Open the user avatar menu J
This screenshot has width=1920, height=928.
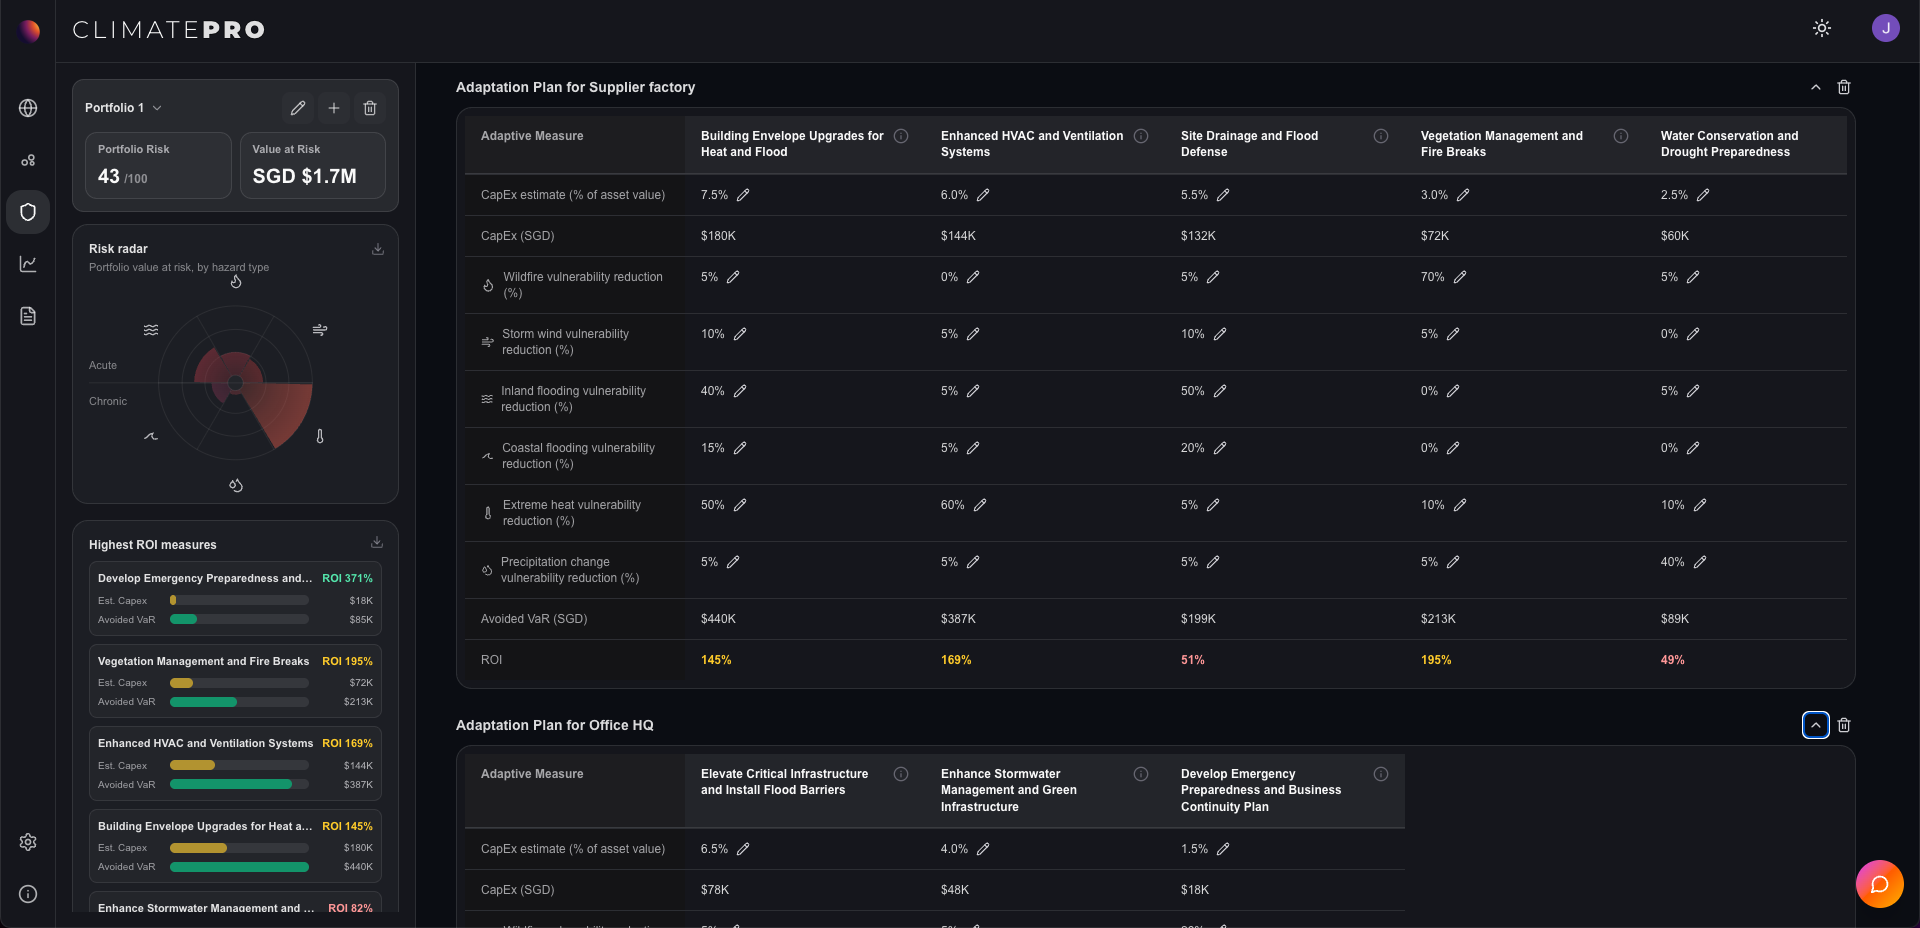tap(1886, 28)
